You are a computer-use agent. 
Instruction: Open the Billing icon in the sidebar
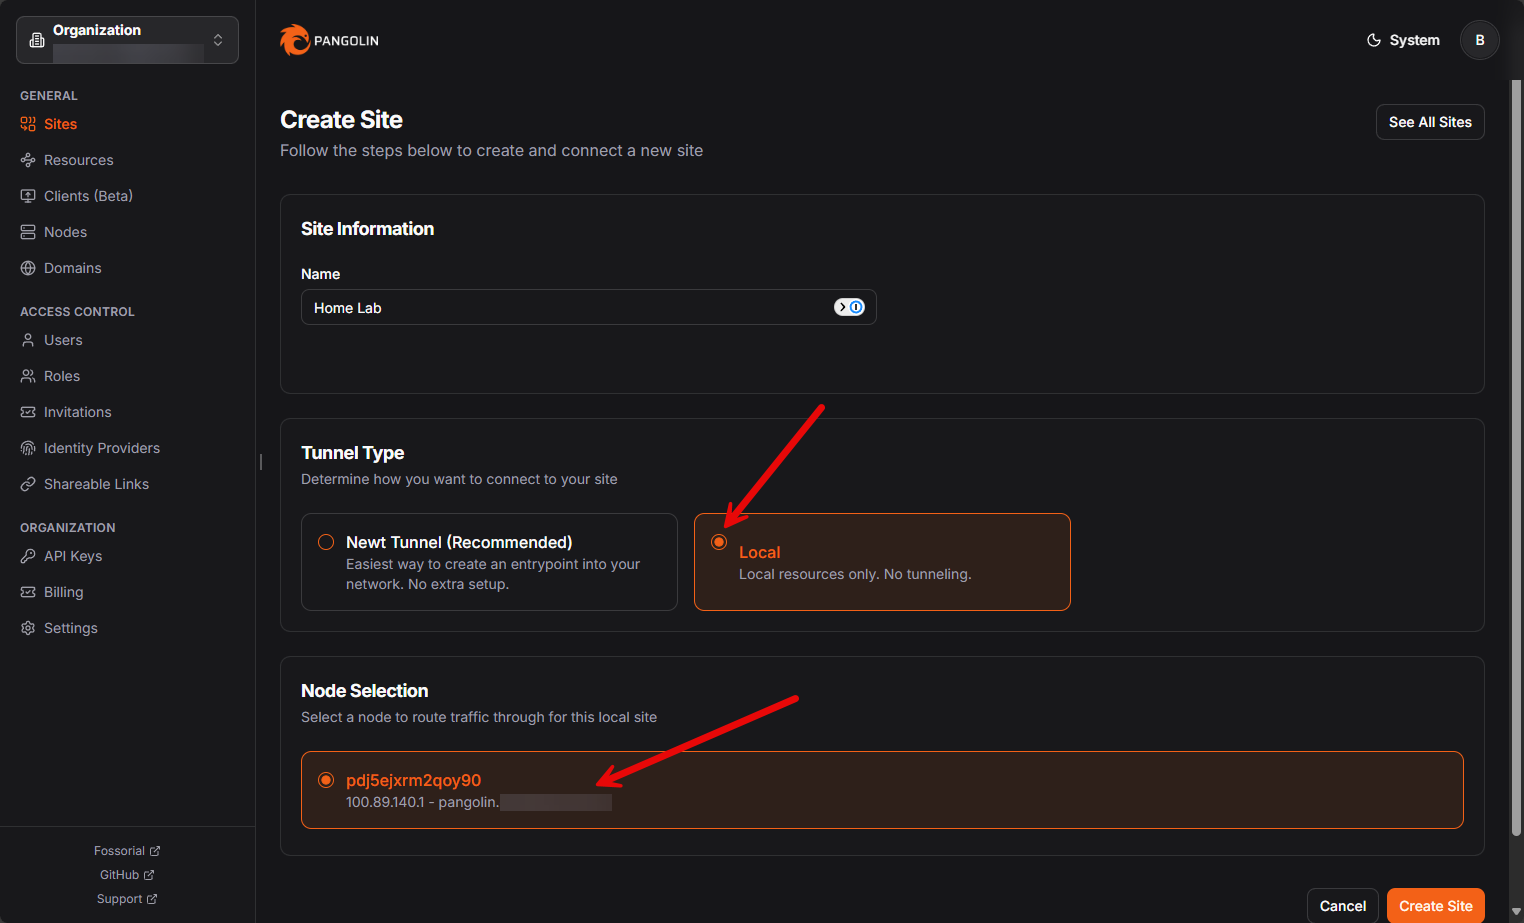(x=28, y=592)
